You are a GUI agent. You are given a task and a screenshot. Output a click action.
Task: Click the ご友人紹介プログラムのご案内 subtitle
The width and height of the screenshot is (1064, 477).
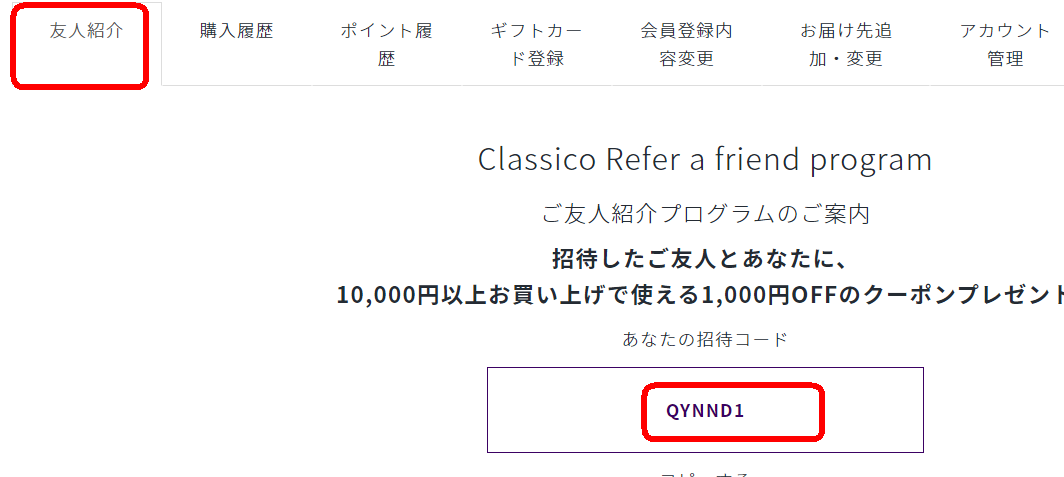705,214
